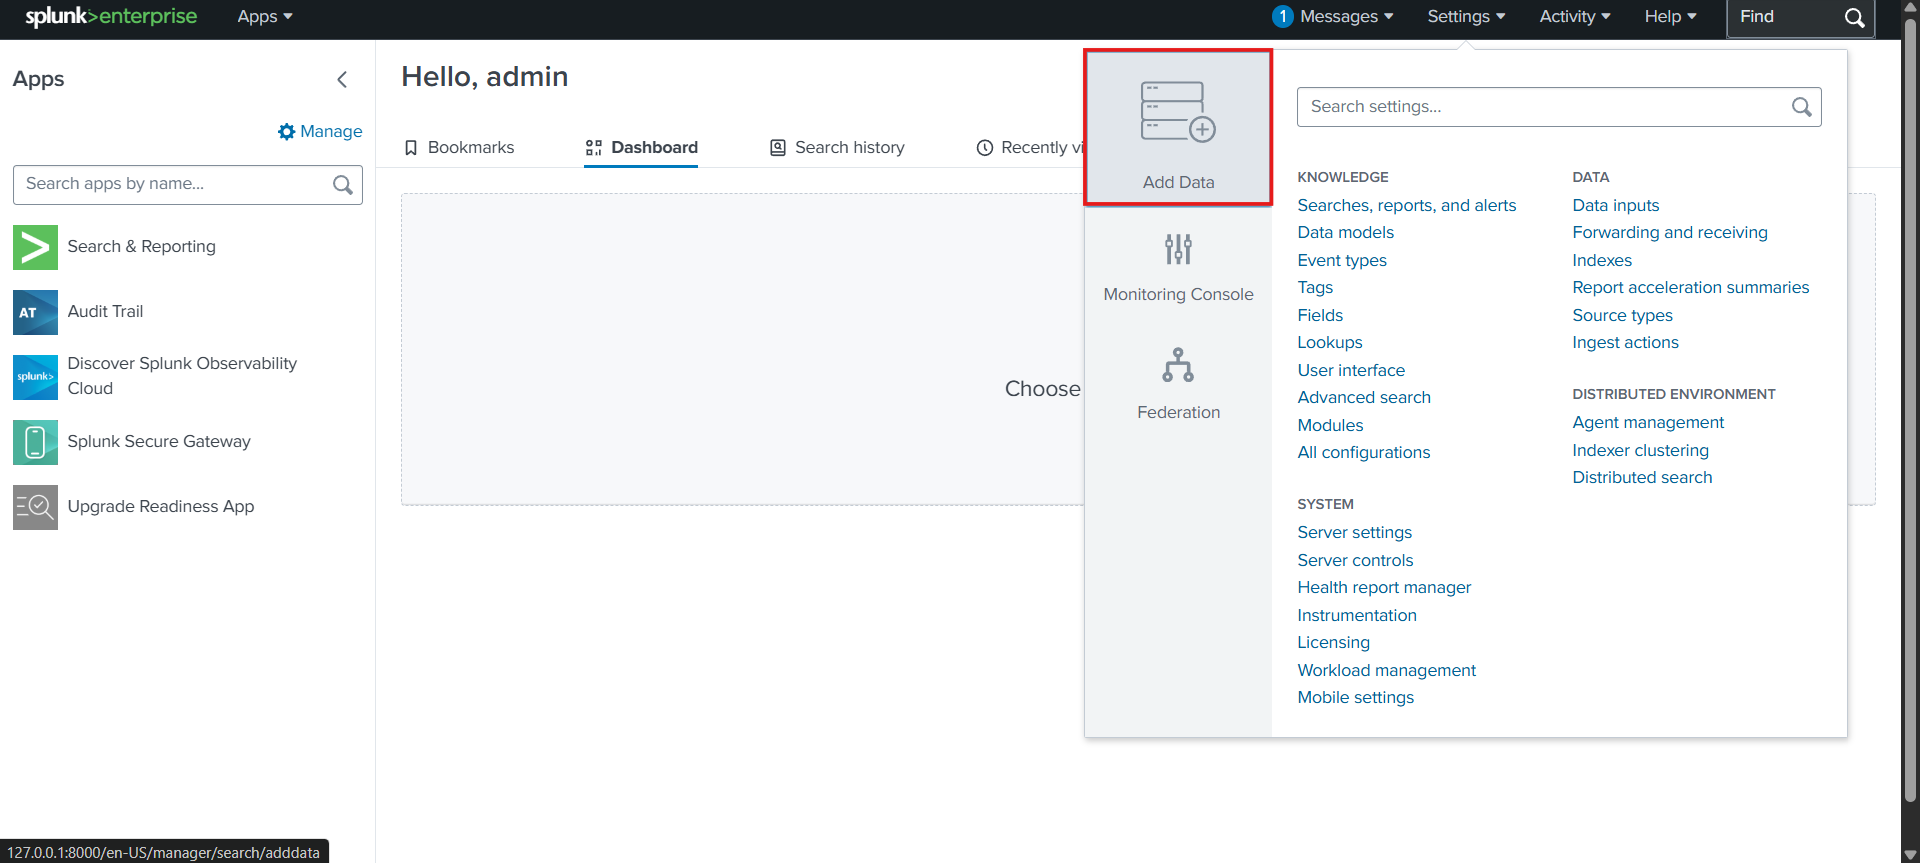Click the Audit Trail app icon
1920x863 pixels.
(35, 312)
